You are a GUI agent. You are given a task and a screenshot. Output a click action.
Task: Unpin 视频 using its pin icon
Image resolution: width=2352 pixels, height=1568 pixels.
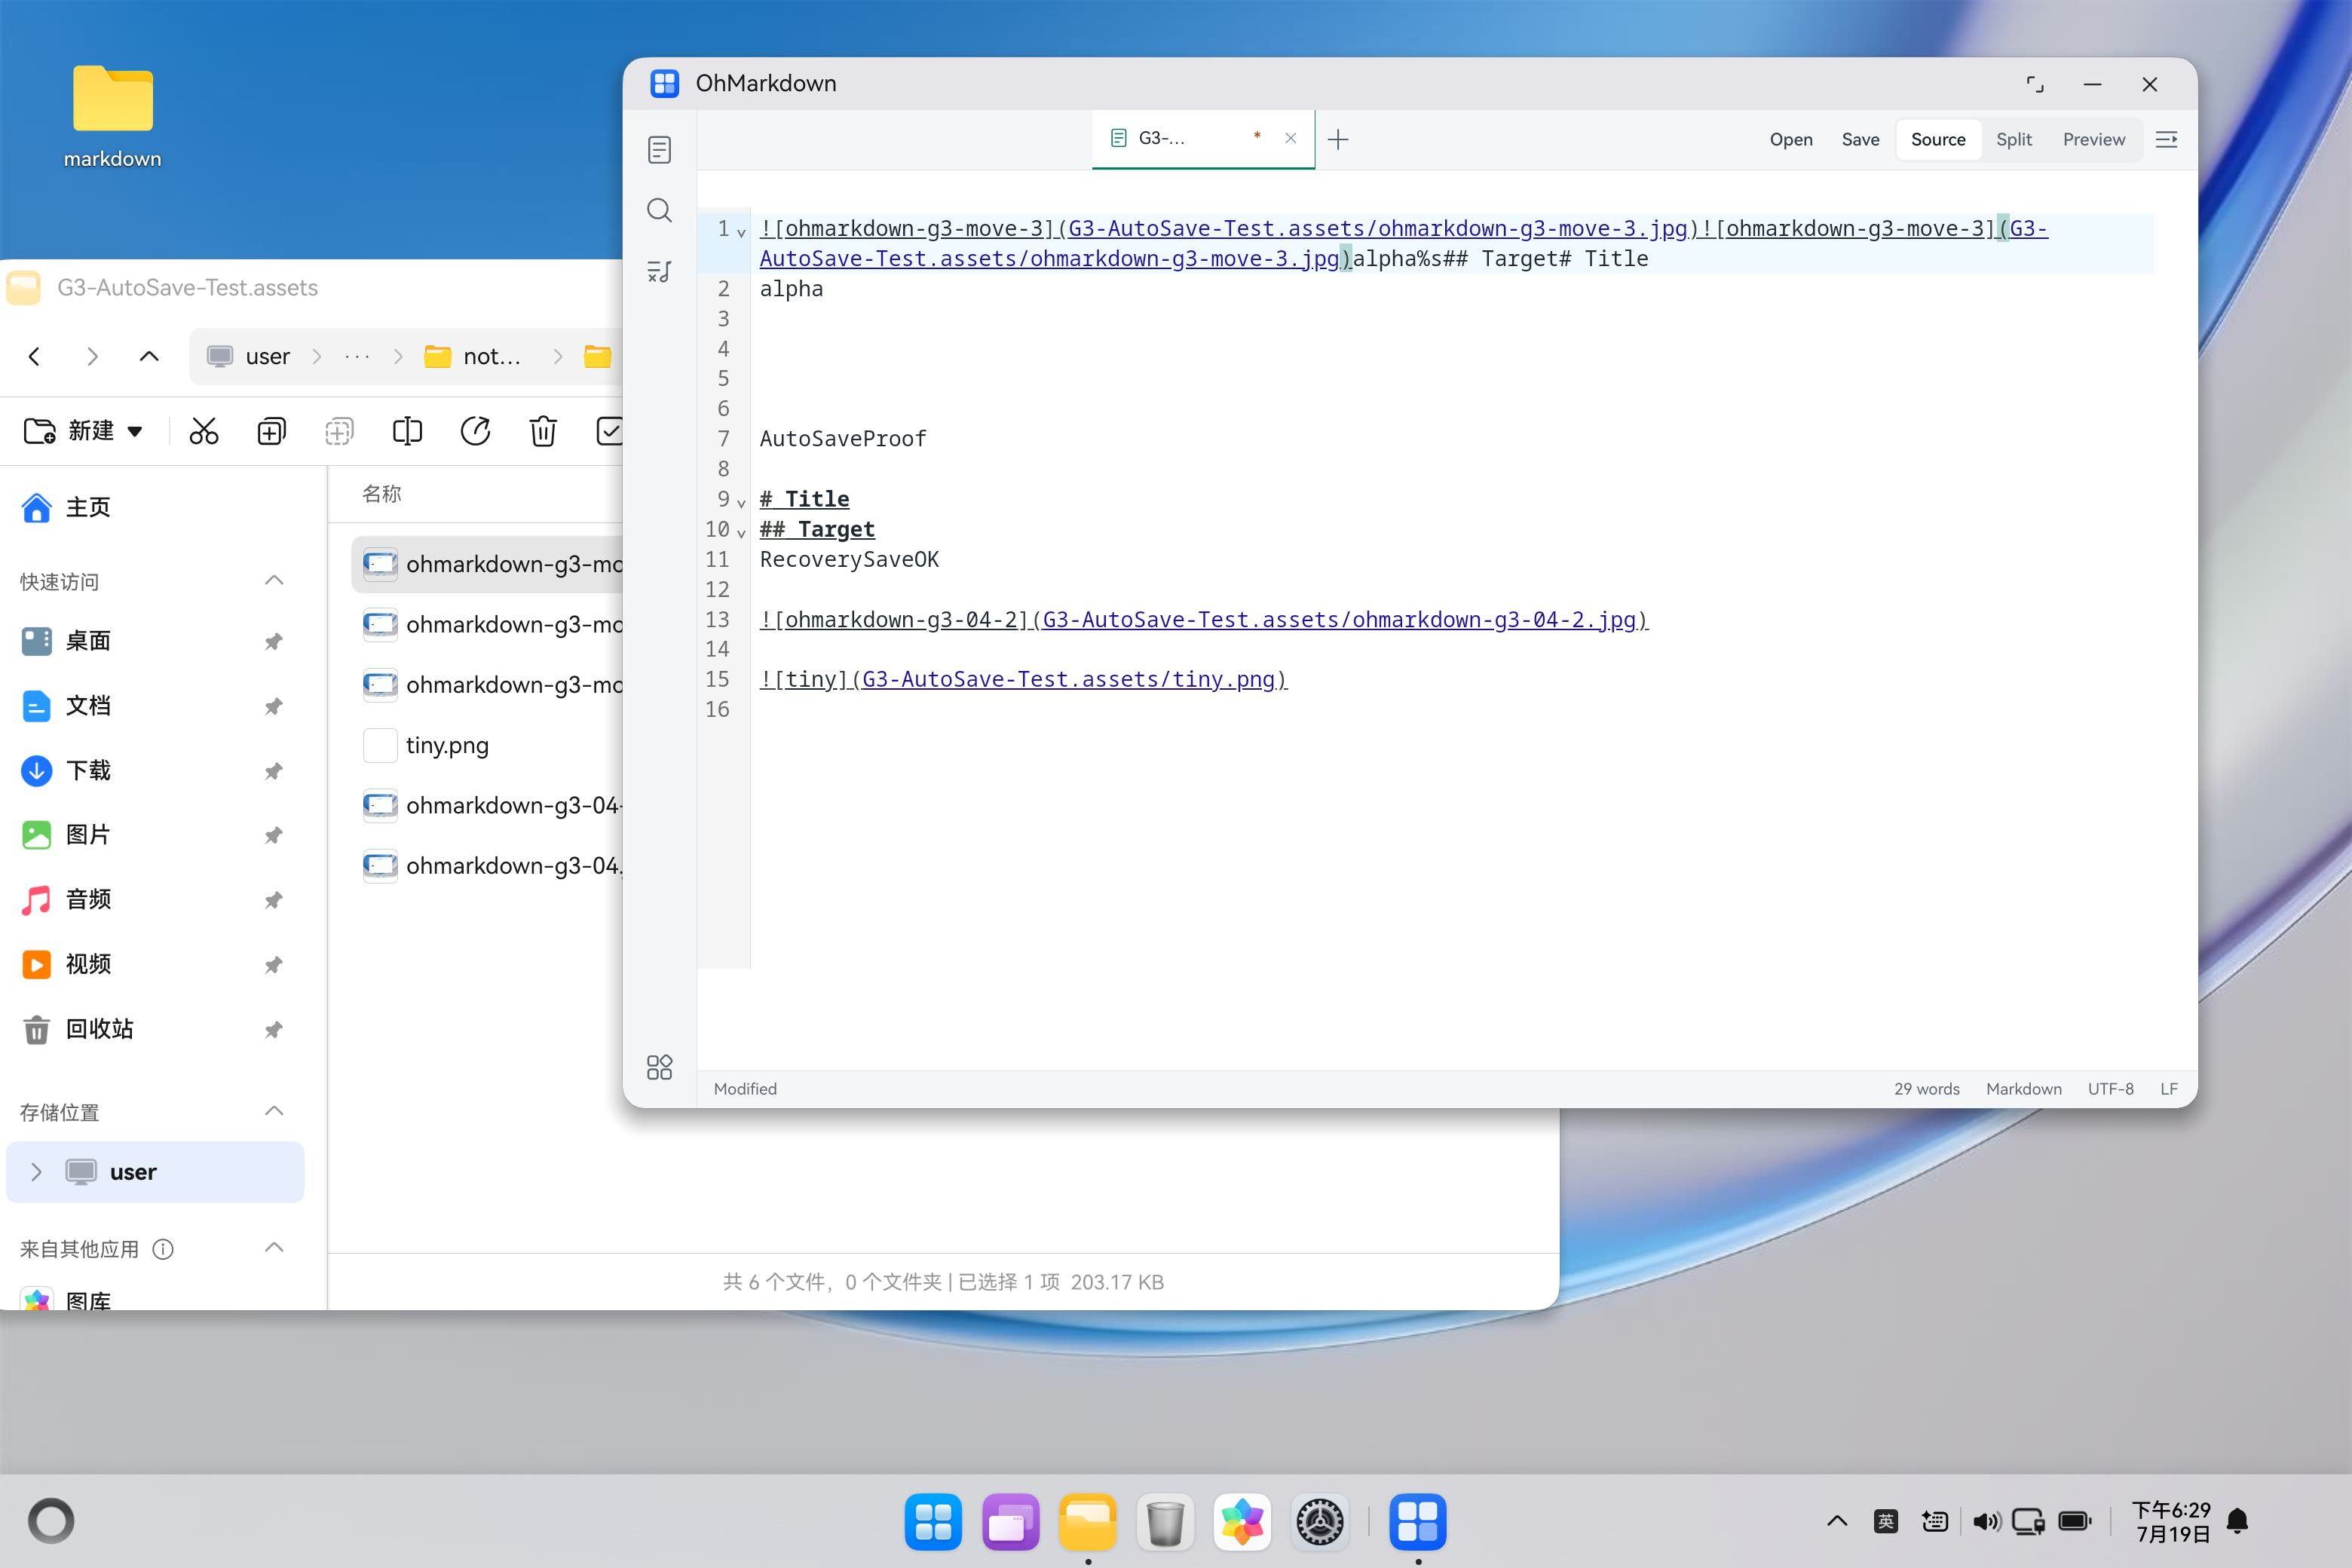pyautogui.click(x=273, y=965)
